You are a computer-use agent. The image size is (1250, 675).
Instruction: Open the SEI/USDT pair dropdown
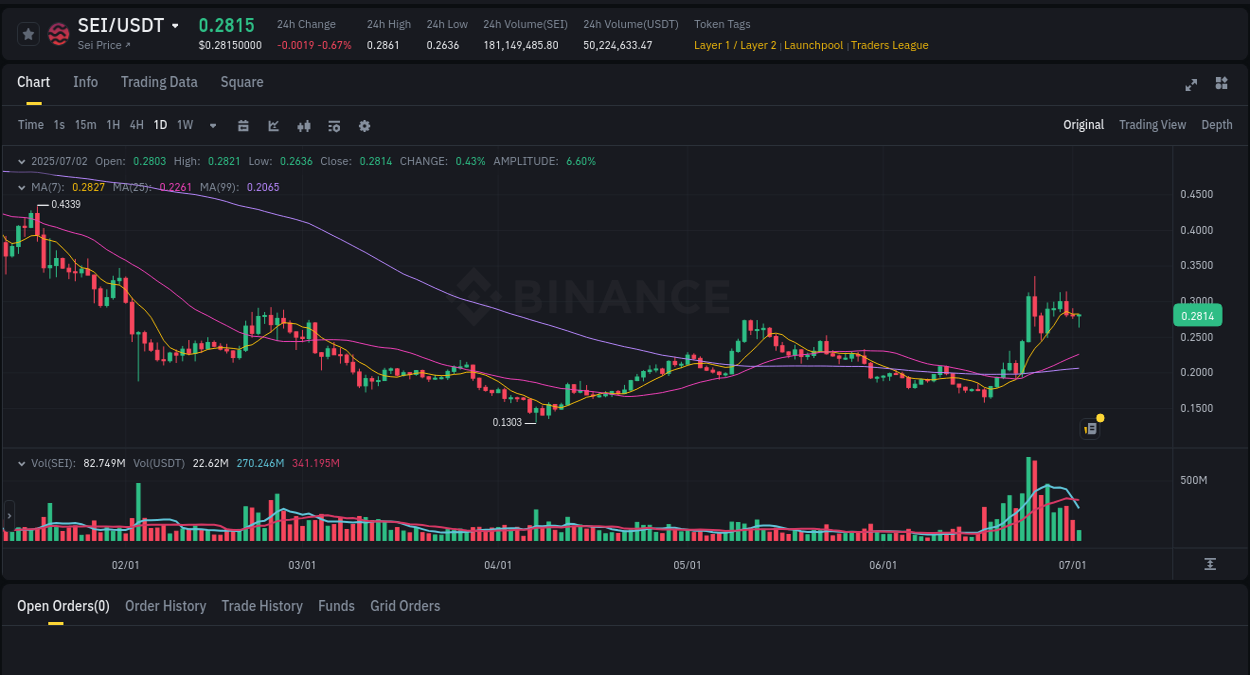[x=175, y=25]
